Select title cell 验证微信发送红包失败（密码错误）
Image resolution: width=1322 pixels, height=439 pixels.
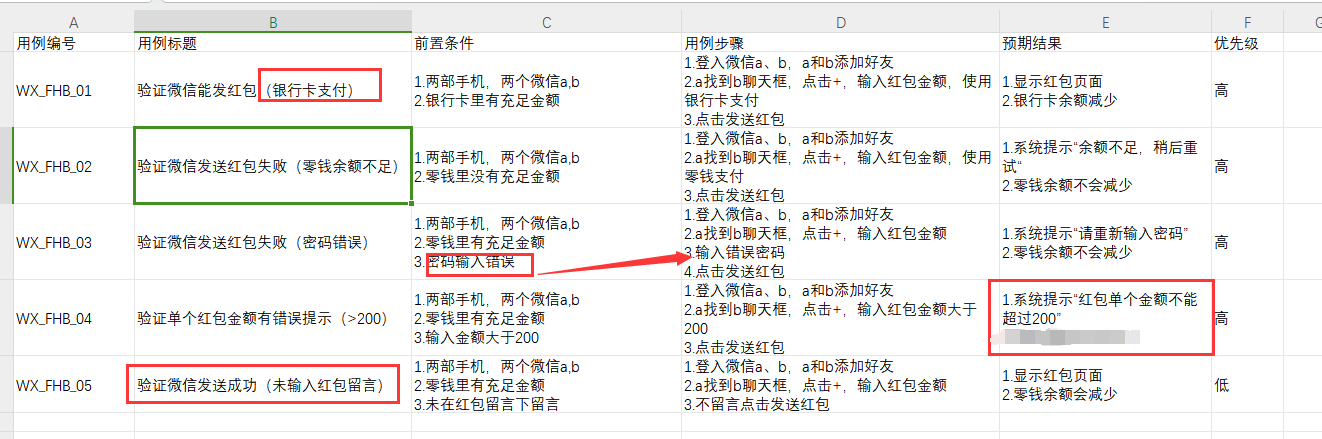[x=273, y=242]
